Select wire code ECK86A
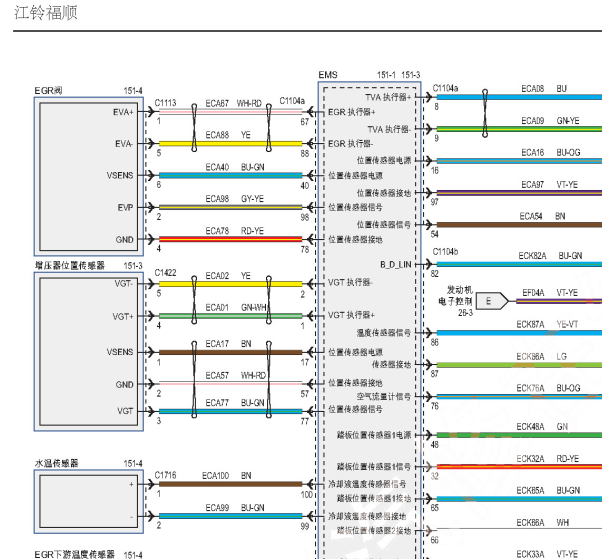602x559 pixels. tap(530, 357)
